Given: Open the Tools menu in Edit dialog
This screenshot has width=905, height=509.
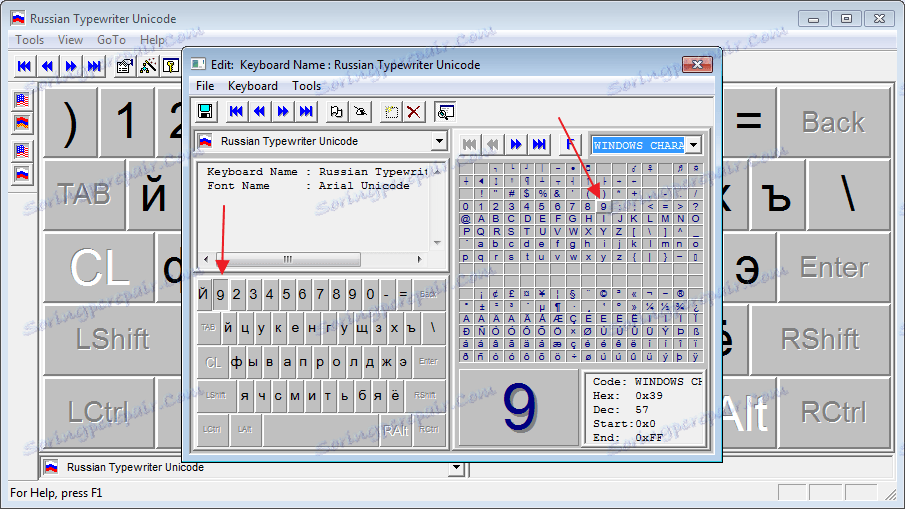Looking at the screenshot, I should pyautogui.click(x=306, y=86).
